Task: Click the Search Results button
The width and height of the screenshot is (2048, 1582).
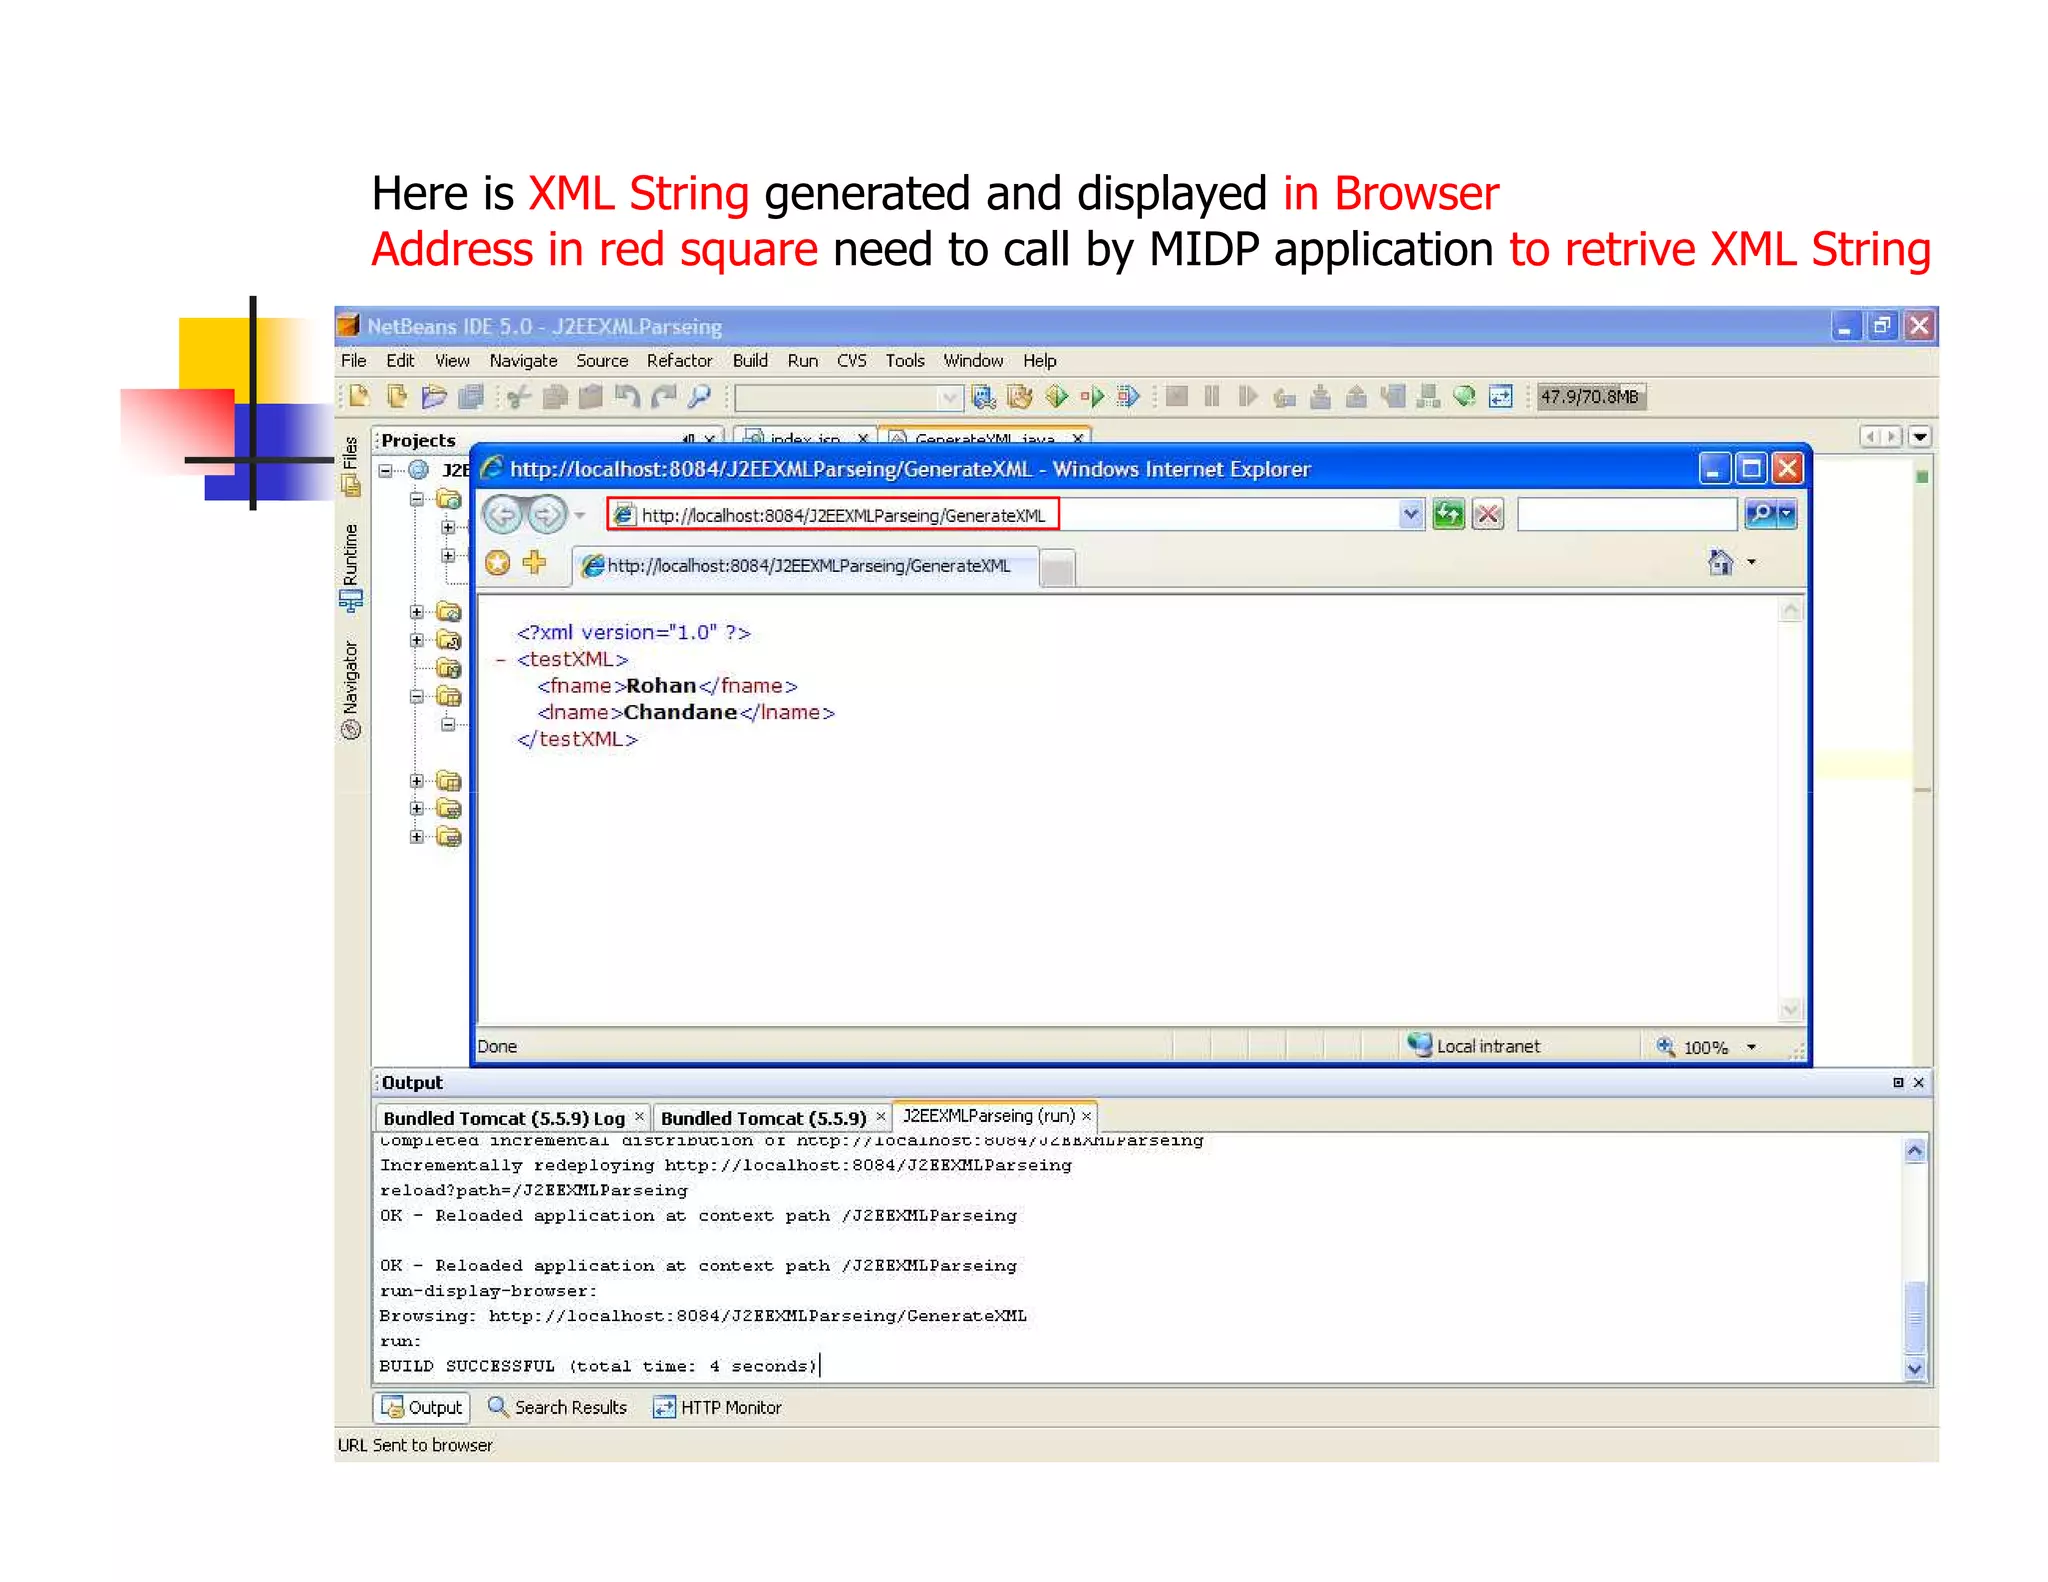Action: [557, 1408]
